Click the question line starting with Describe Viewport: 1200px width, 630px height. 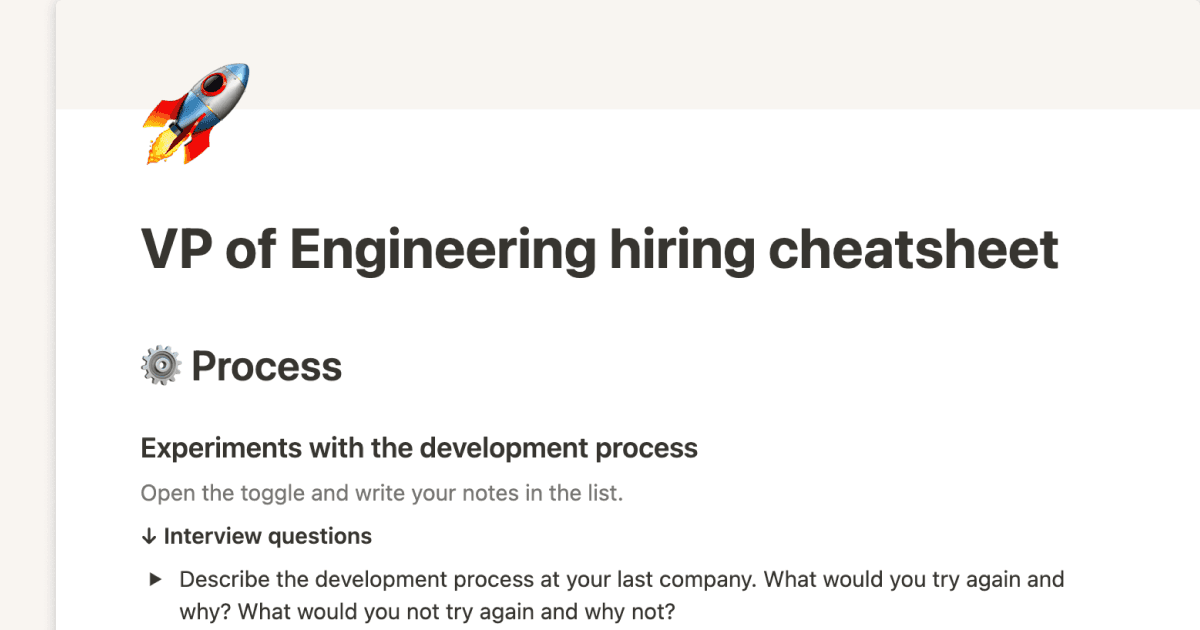click(x=621, y=579)
